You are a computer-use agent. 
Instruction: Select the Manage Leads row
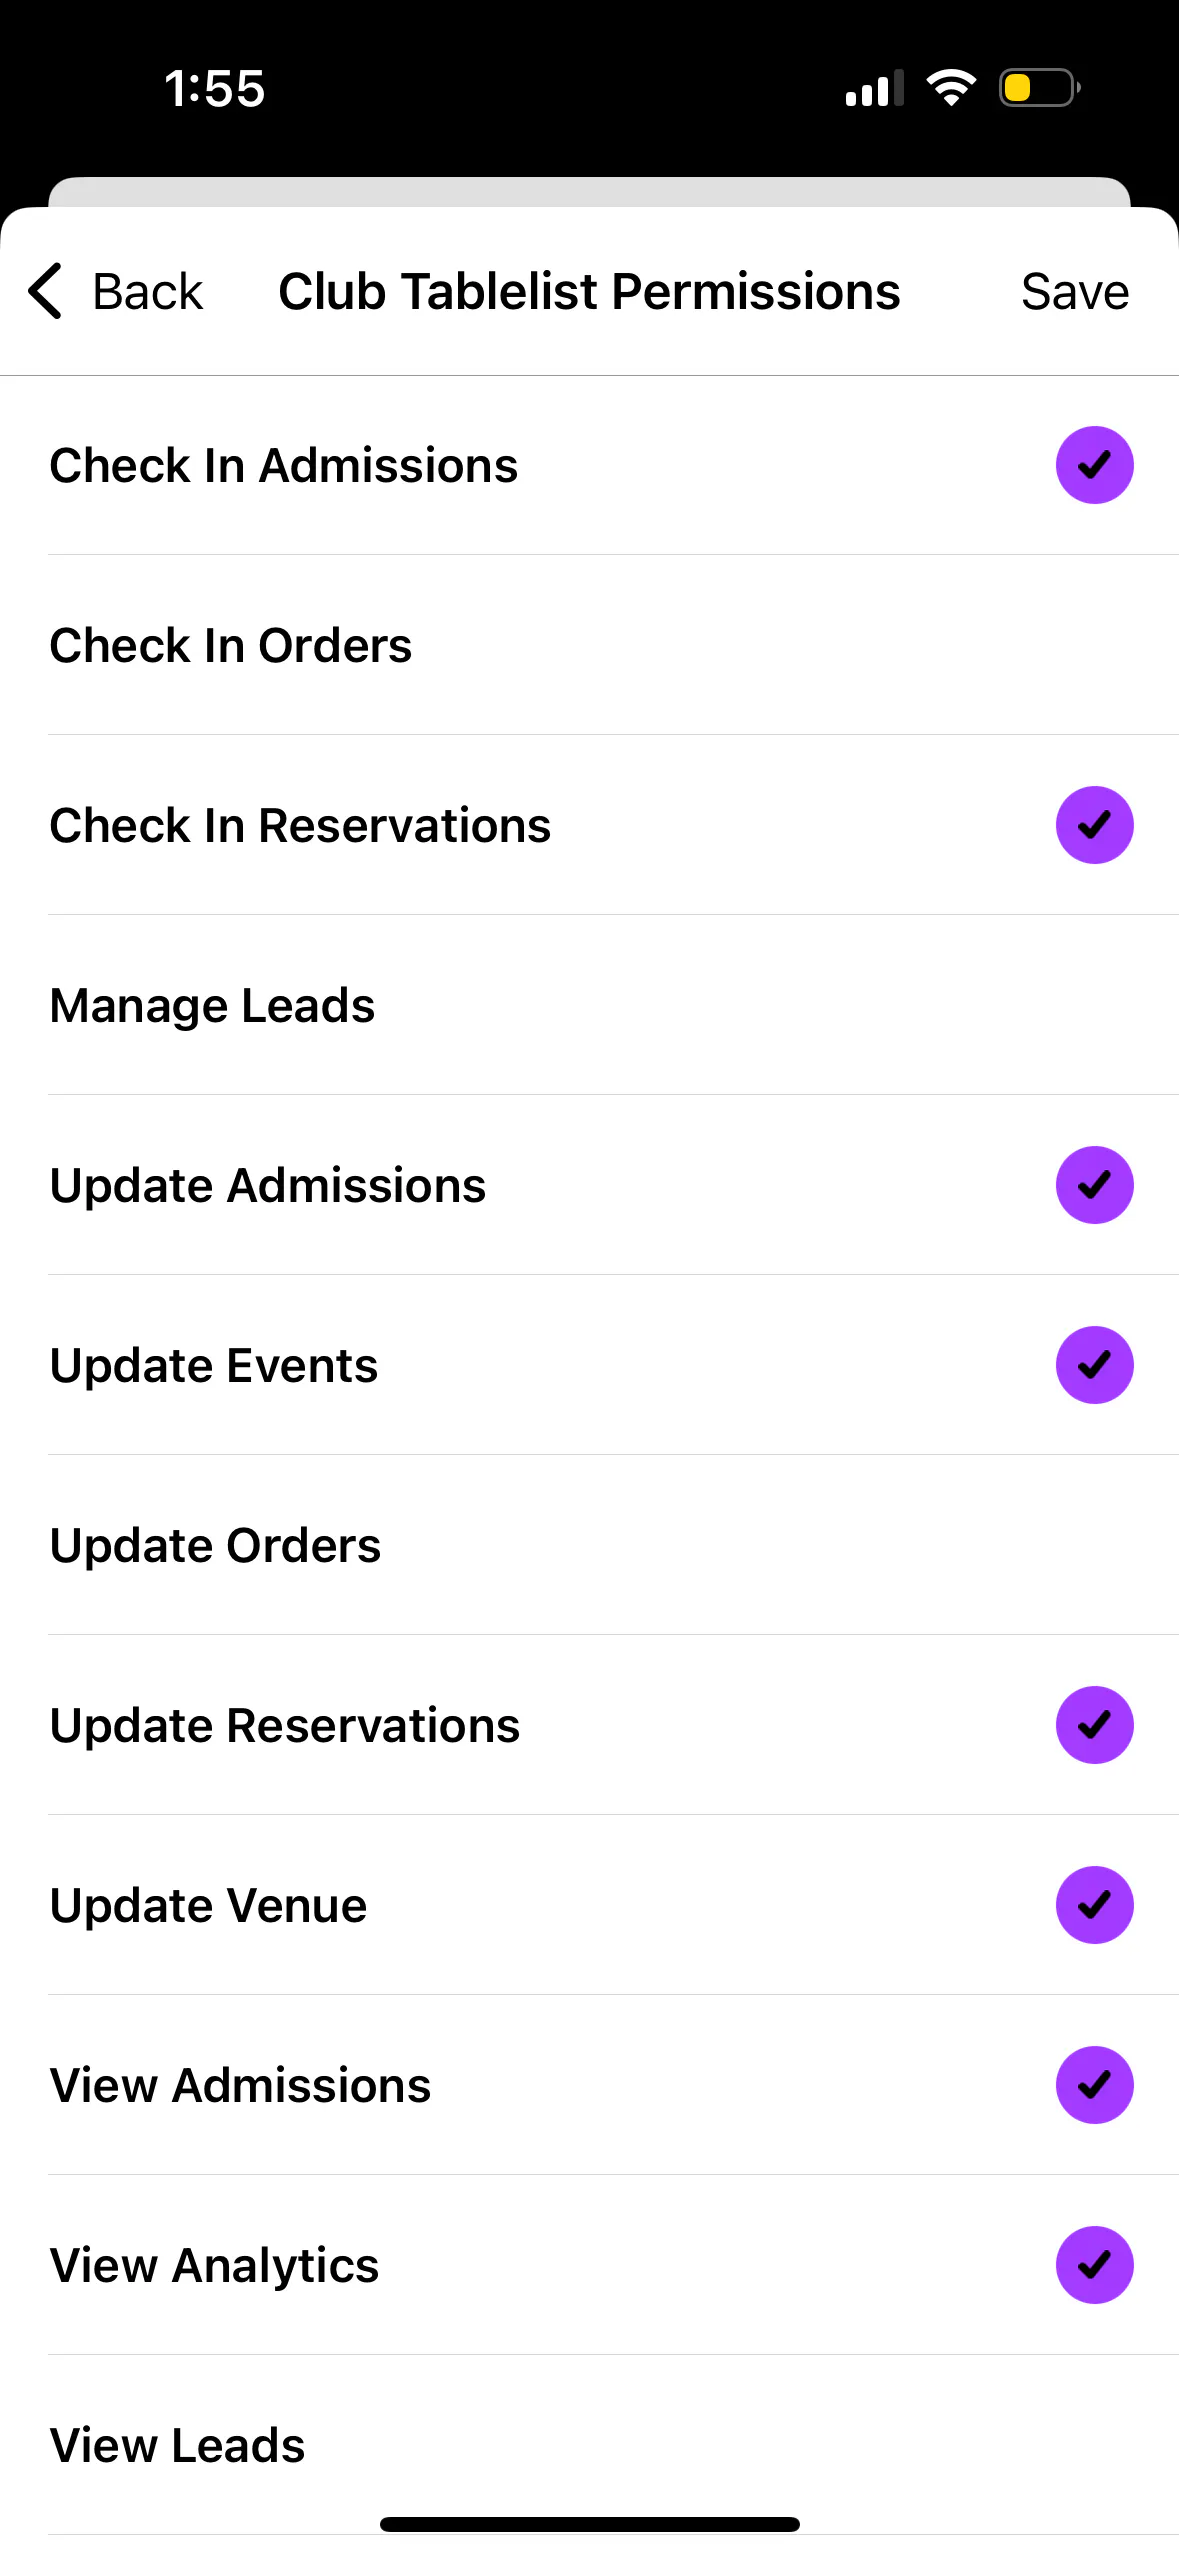tap(590, 1005)
